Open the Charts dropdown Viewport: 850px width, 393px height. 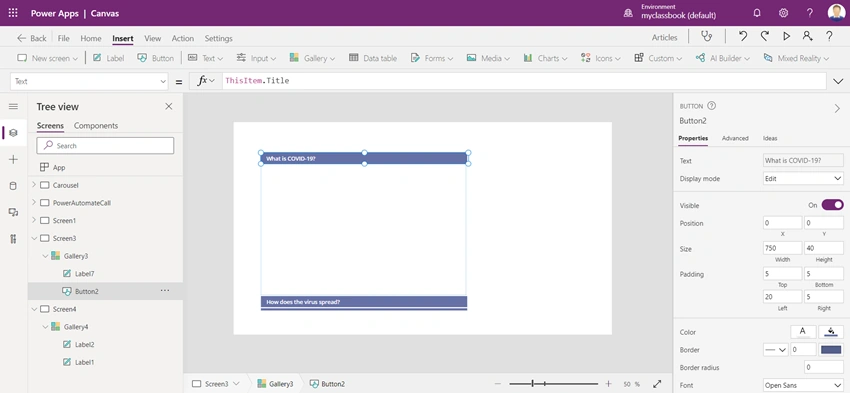tap(545, 58)
